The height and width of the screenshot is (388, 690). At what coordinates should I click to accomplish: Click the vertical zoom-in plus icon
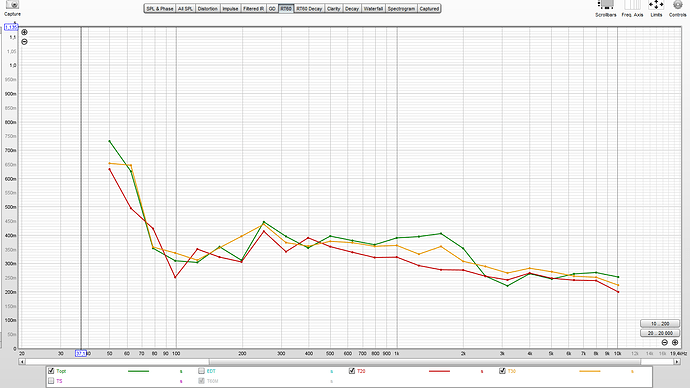coord(25,32)
